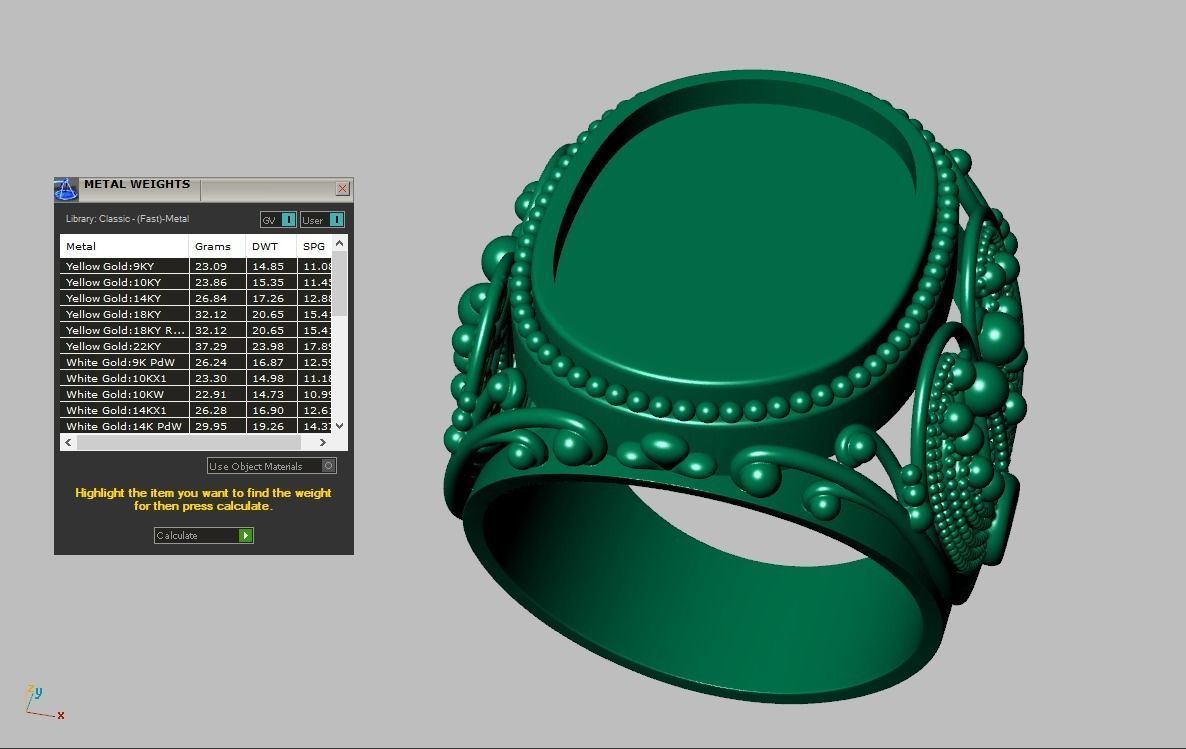Toggle the GV library switch
The height and width of the screenshot is (749, 1186).
(278, 219)
